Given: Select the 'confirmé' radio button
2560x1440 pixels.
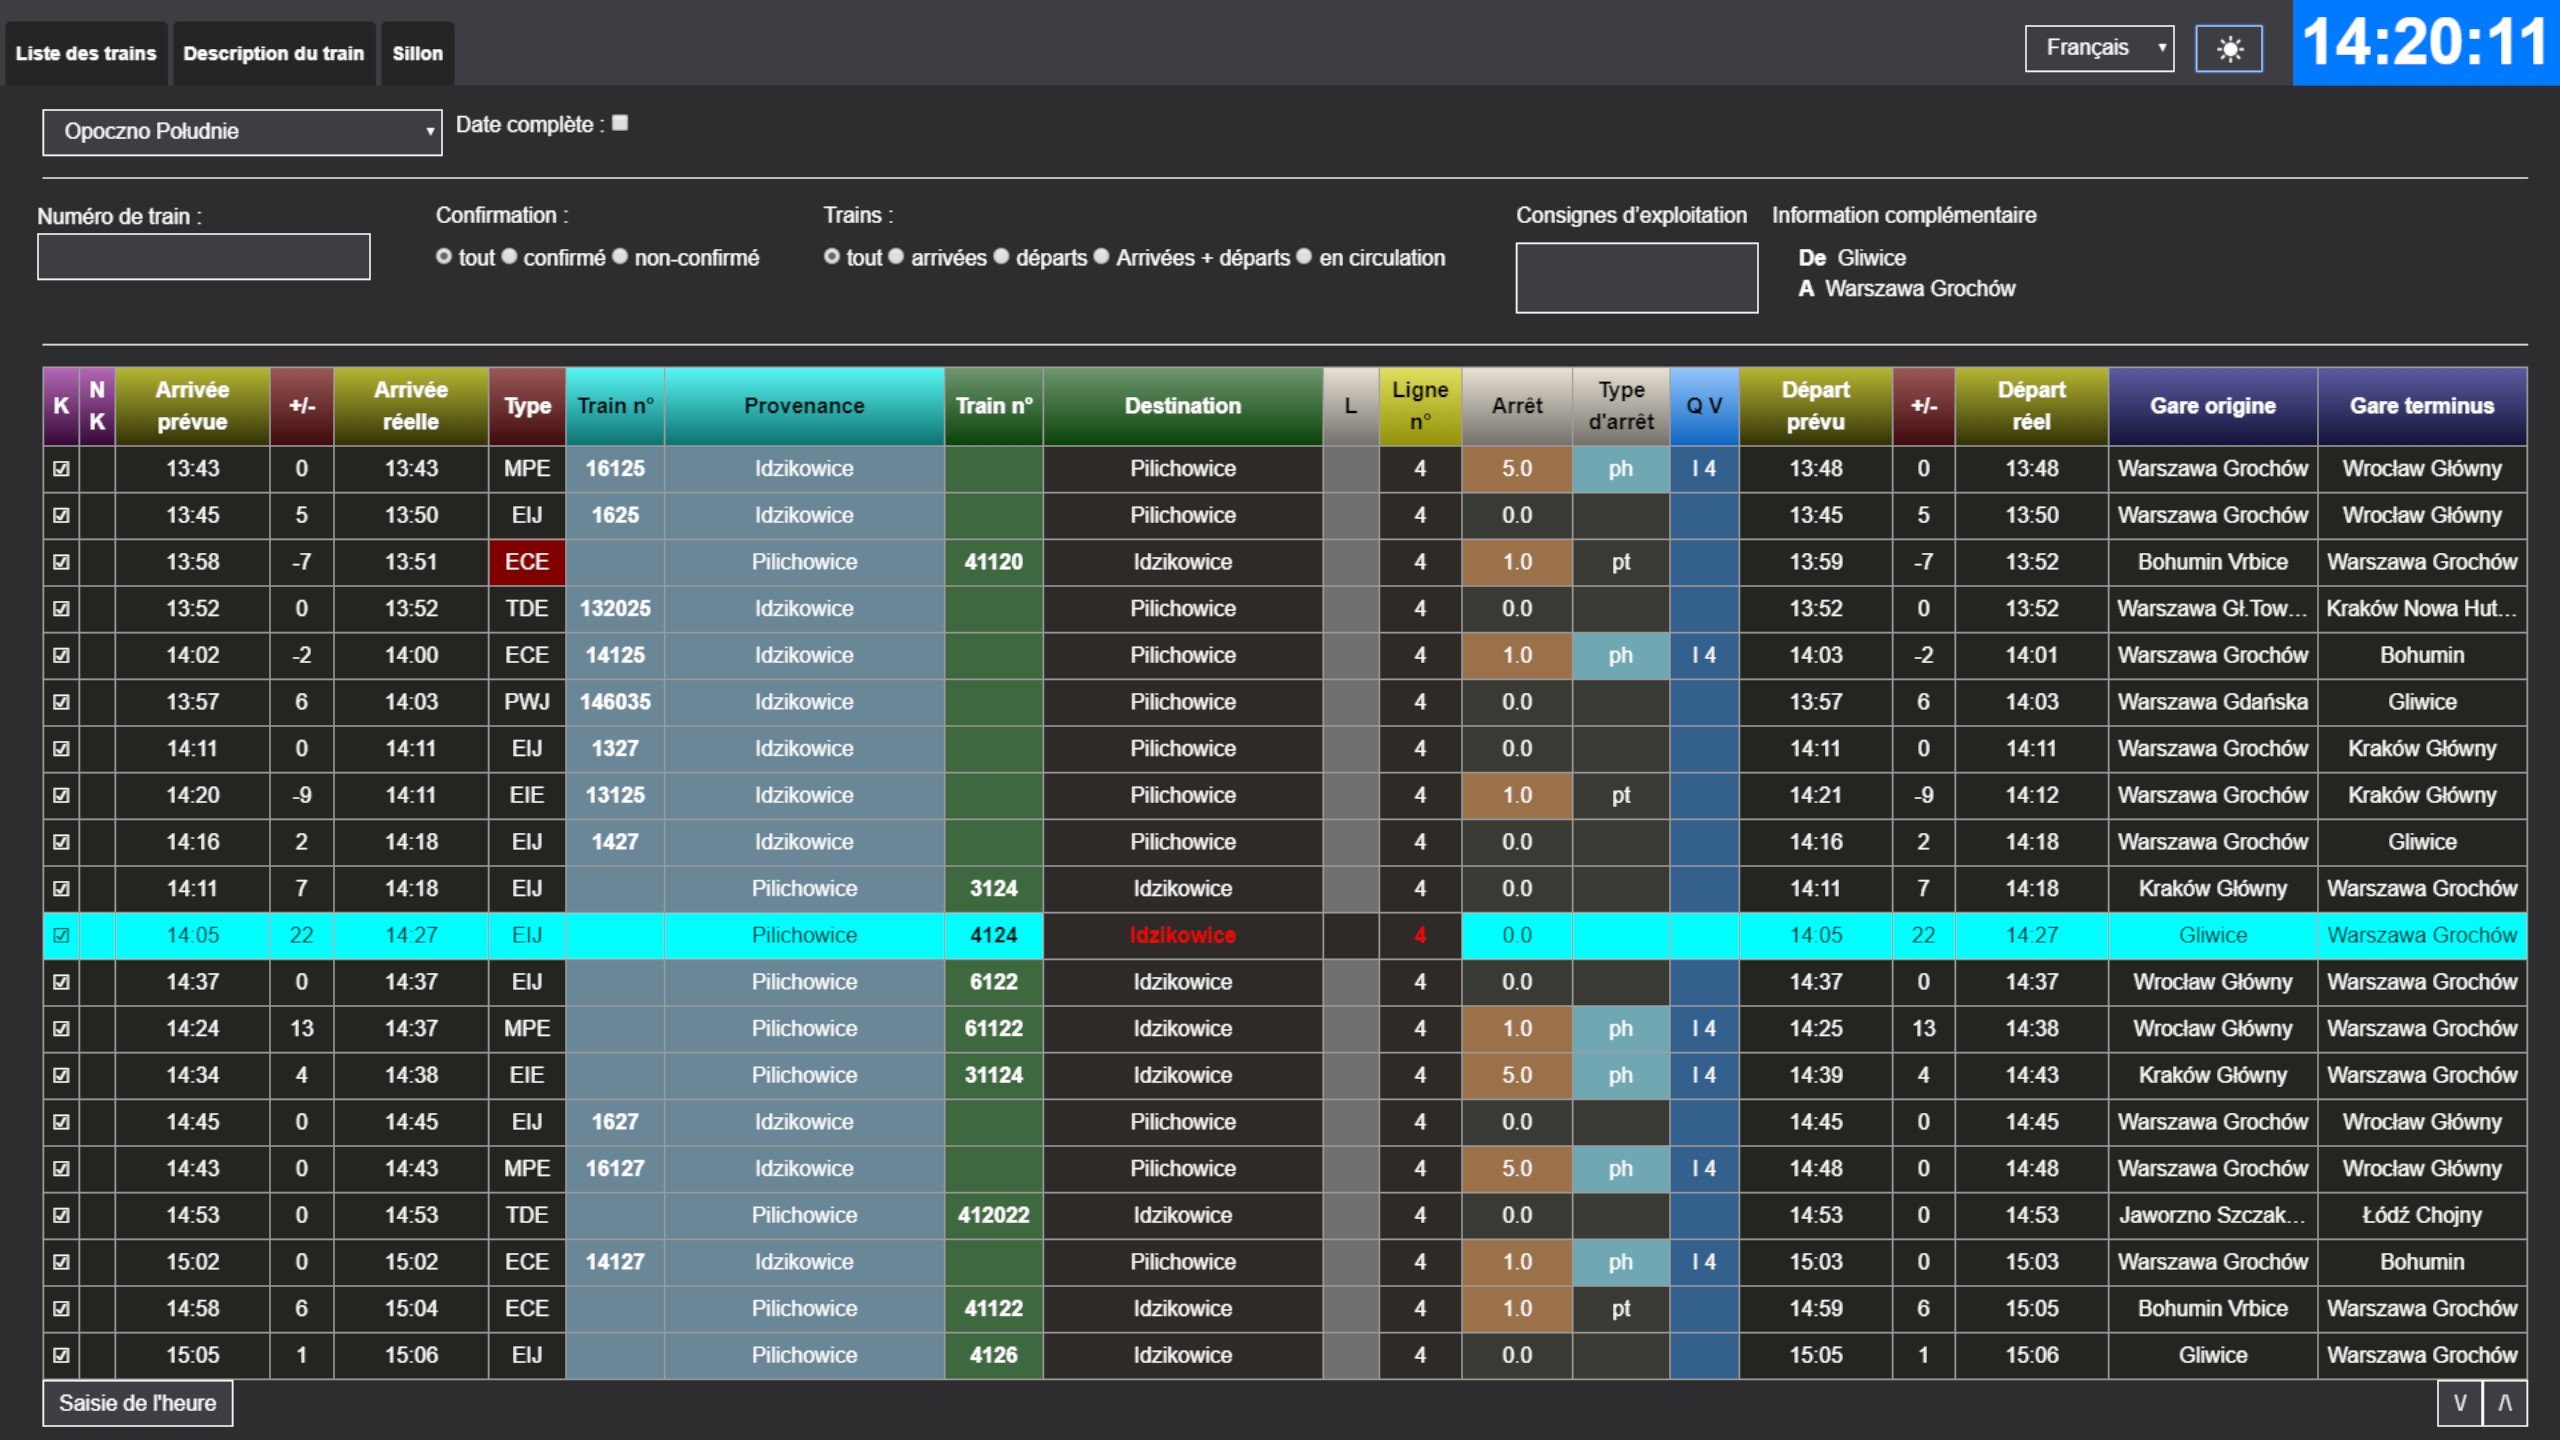Looking at the screenshot, I should [x=509, y=257].
